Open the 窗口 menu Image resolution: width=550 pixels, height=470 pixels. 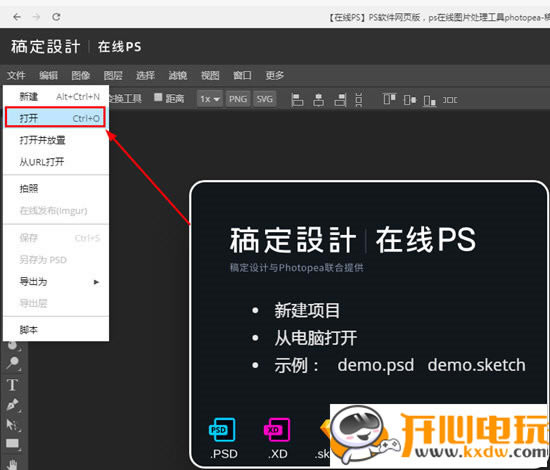242,75
